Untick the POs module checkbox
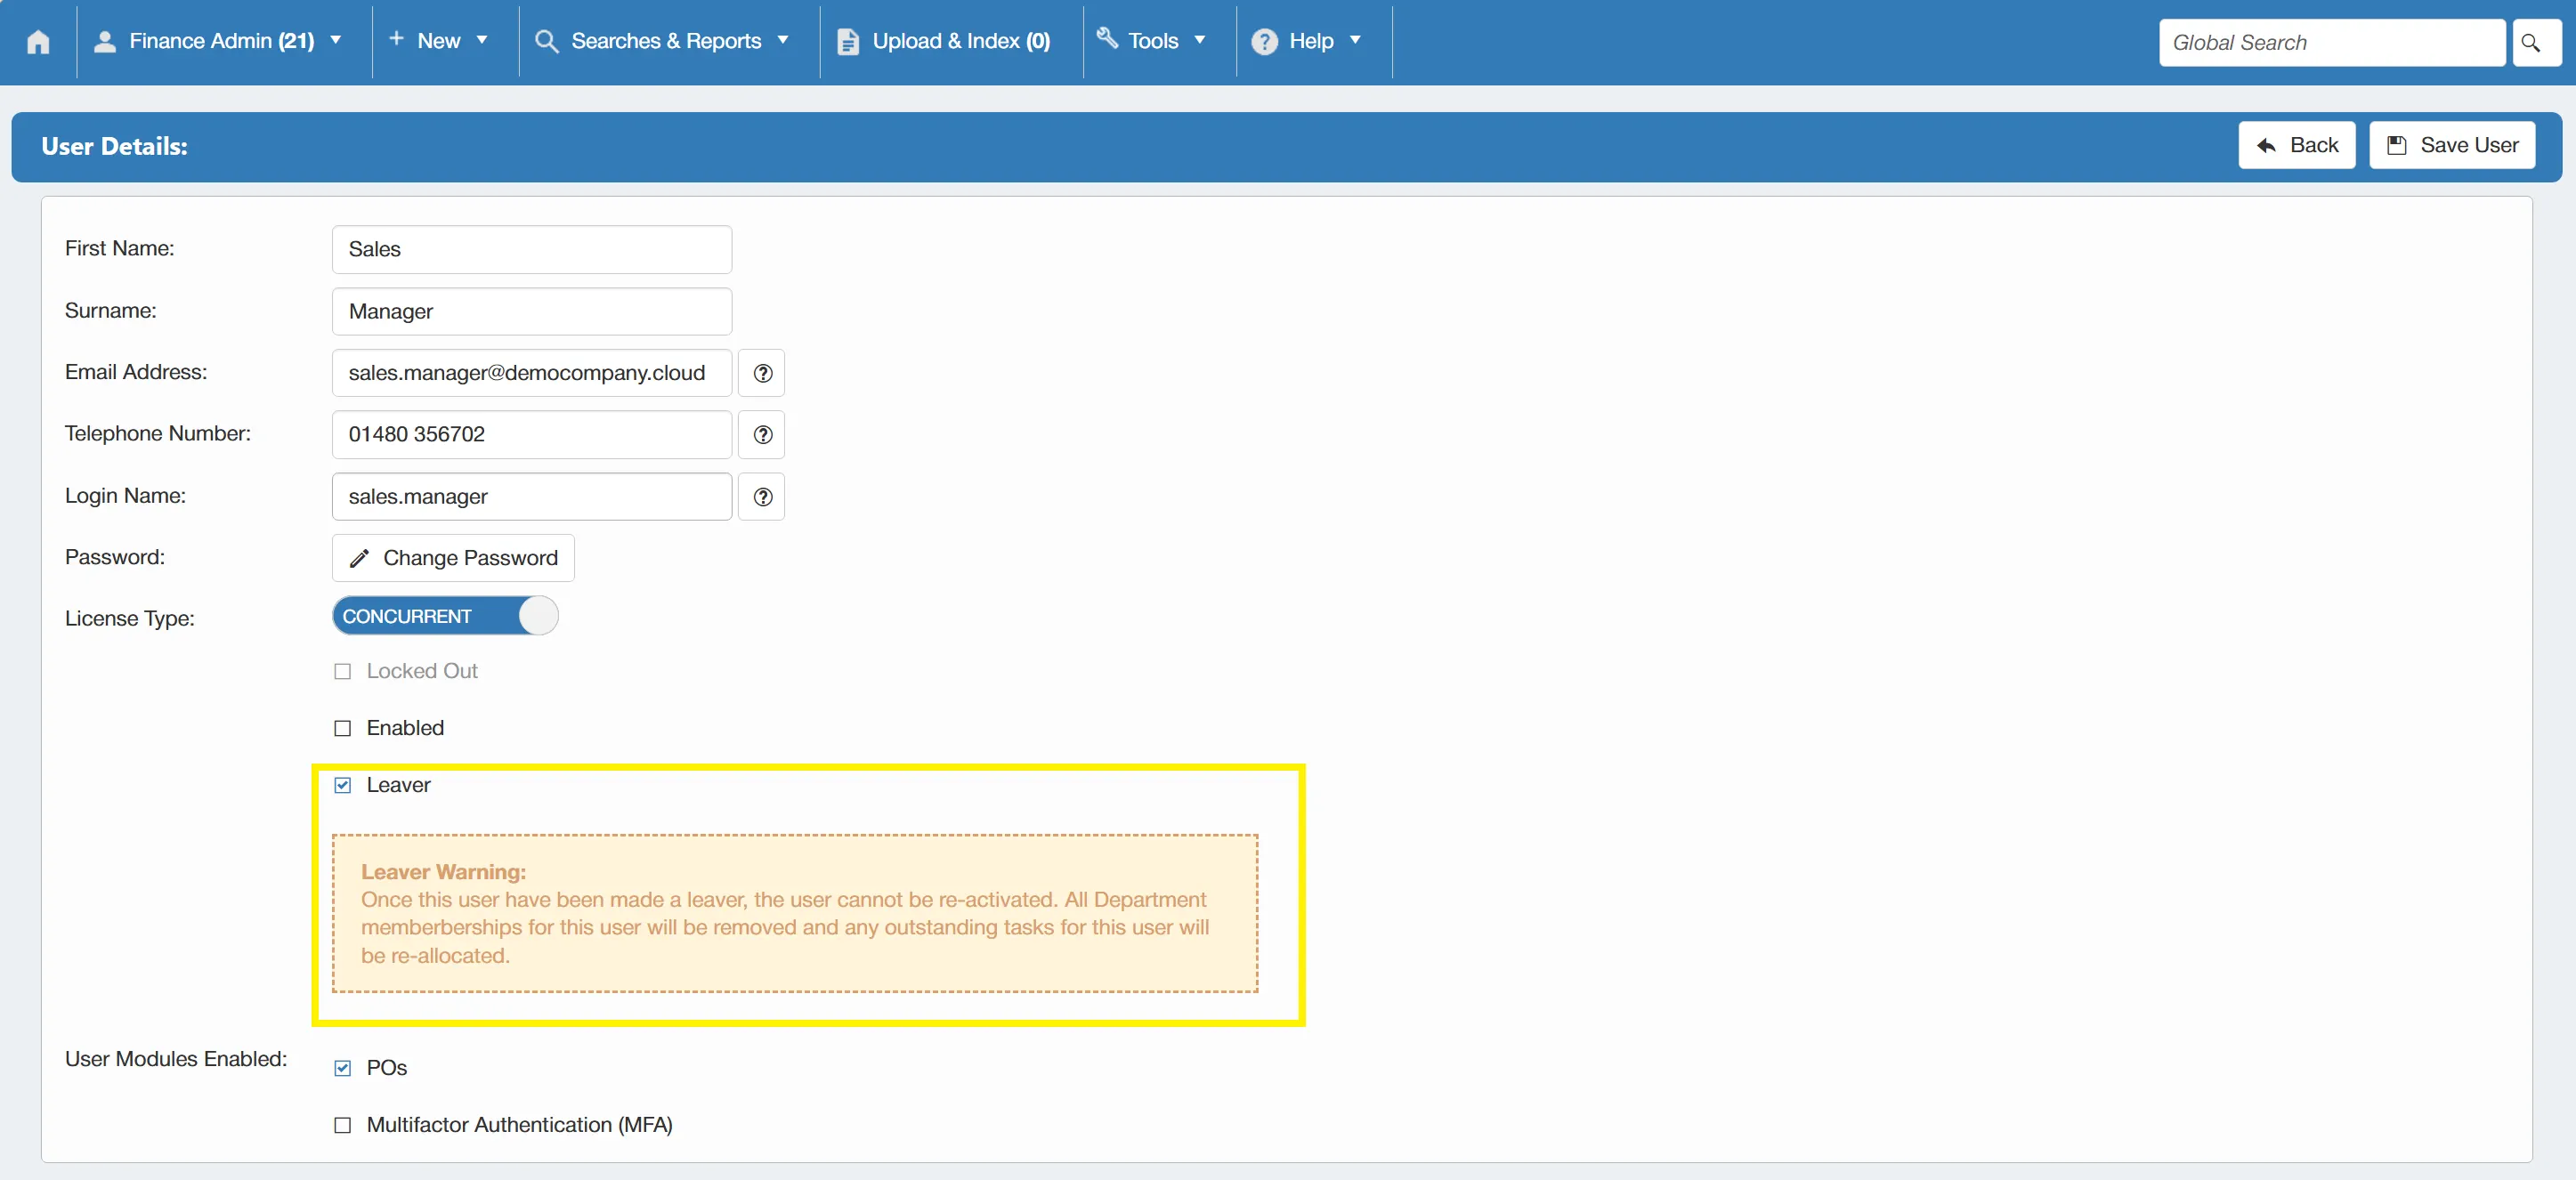Viewport: 2576px width, 1180px height. [343, 1068]
